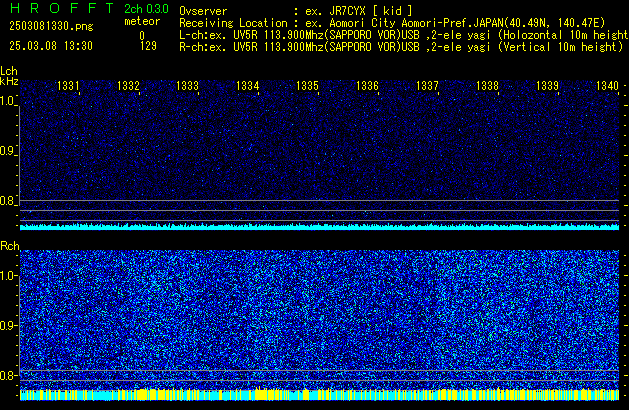Click the Rch 1.0 frequency label

point(8,276)
